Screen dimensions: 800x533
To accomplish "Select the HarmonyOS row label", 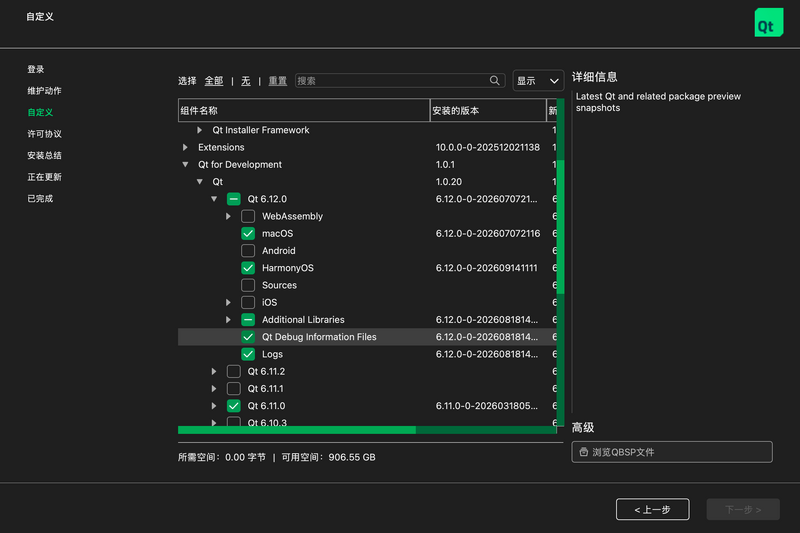I will click(288, 268).
